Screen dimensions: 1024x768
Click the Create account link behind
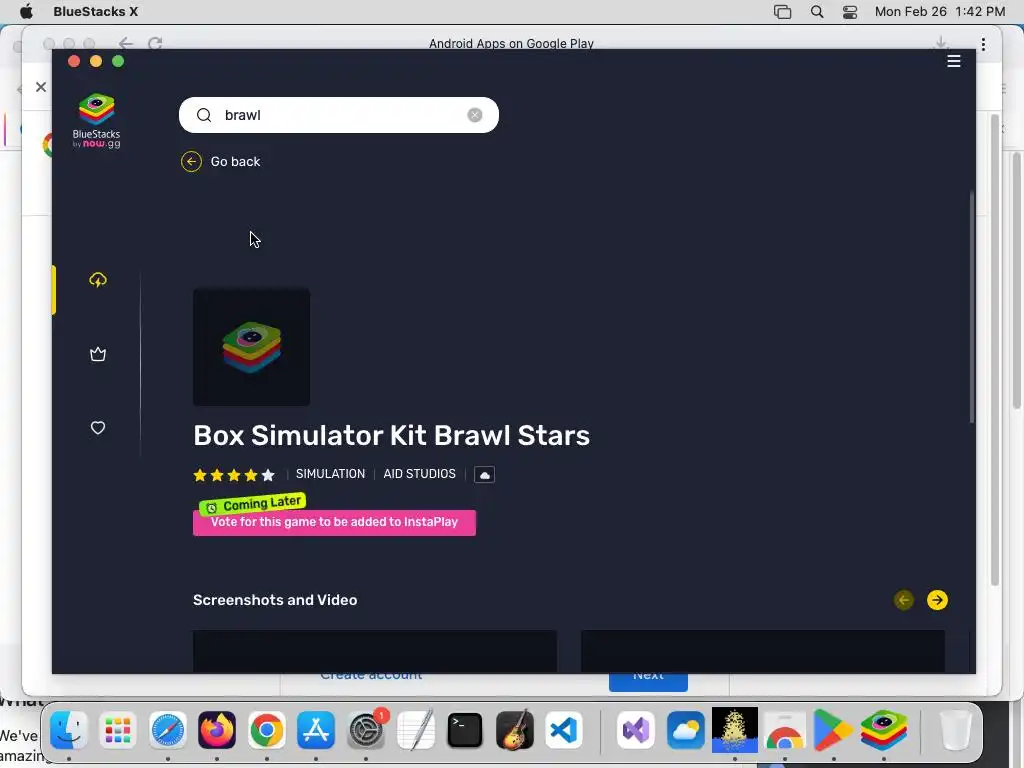(371, 677)
